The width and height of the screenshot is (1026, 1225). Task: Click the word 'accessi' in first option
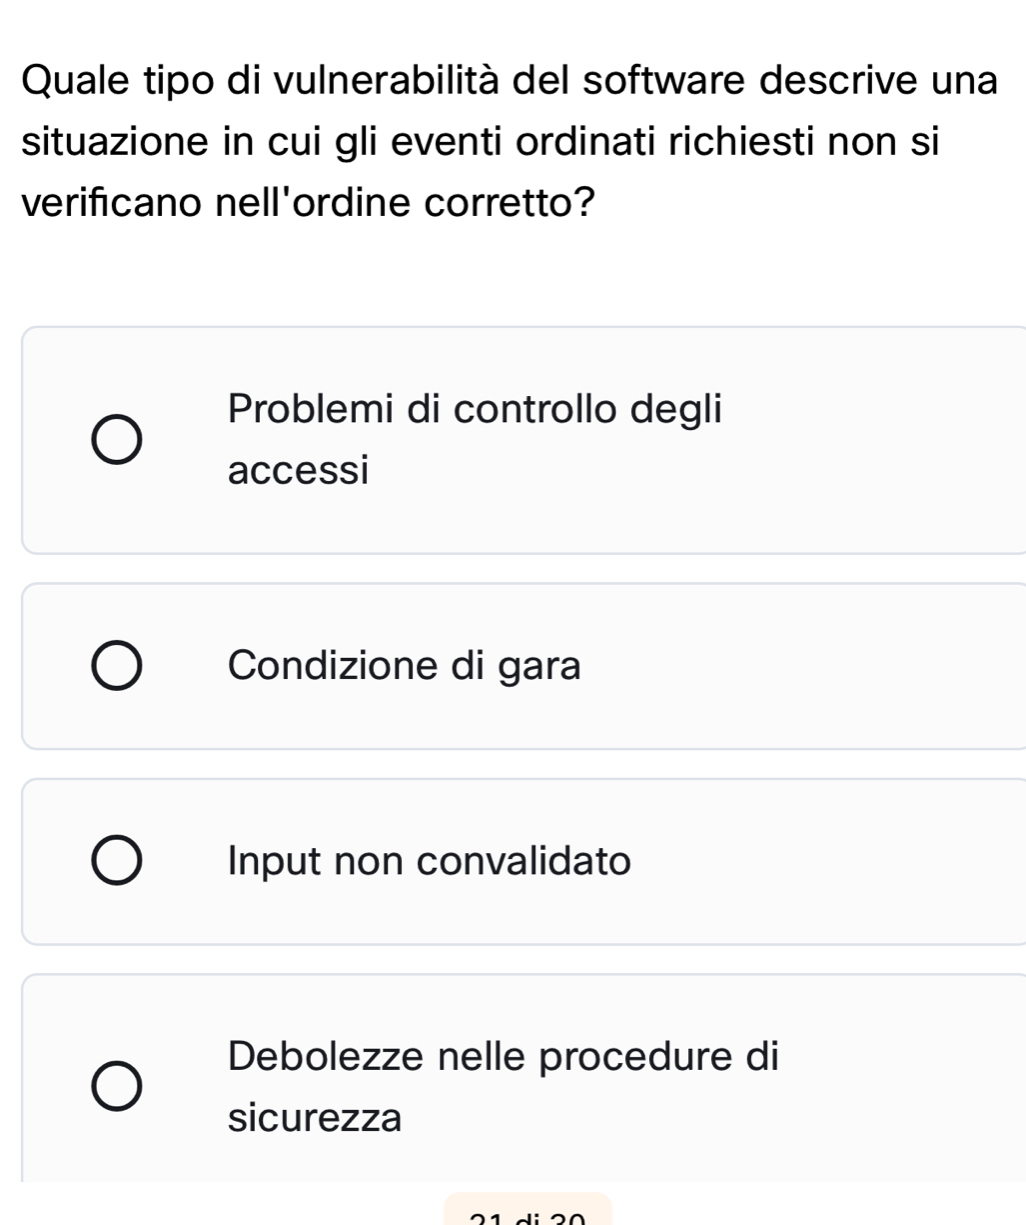tap(299, 469)
